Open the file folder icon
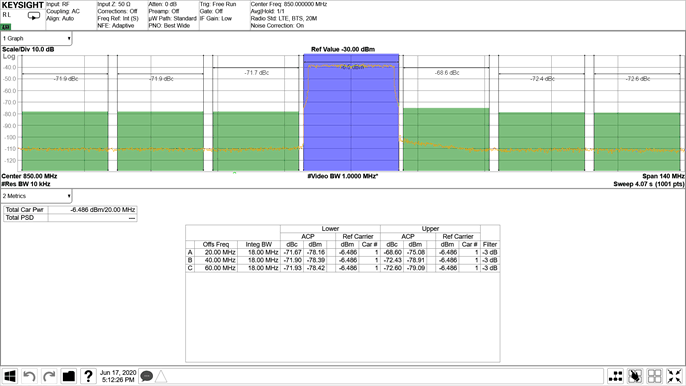This screenshot has height=386, width=686. (x=69, y=376)
